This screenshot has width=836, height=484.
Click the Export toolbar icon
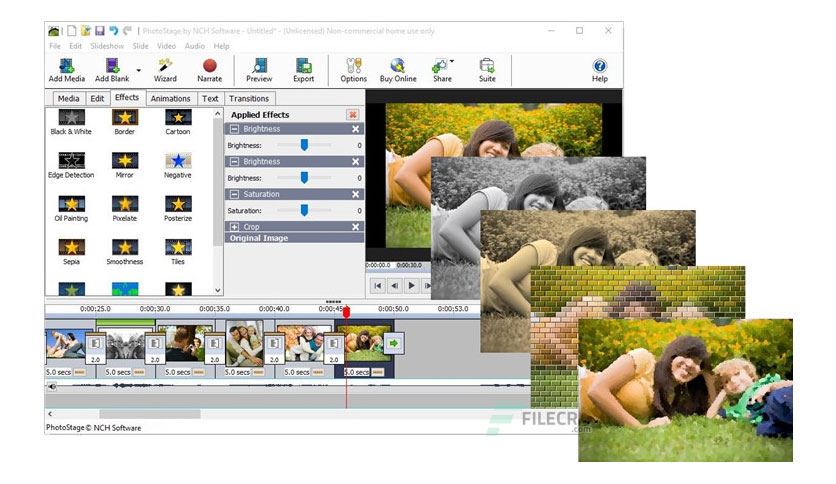tap(303, 70)
